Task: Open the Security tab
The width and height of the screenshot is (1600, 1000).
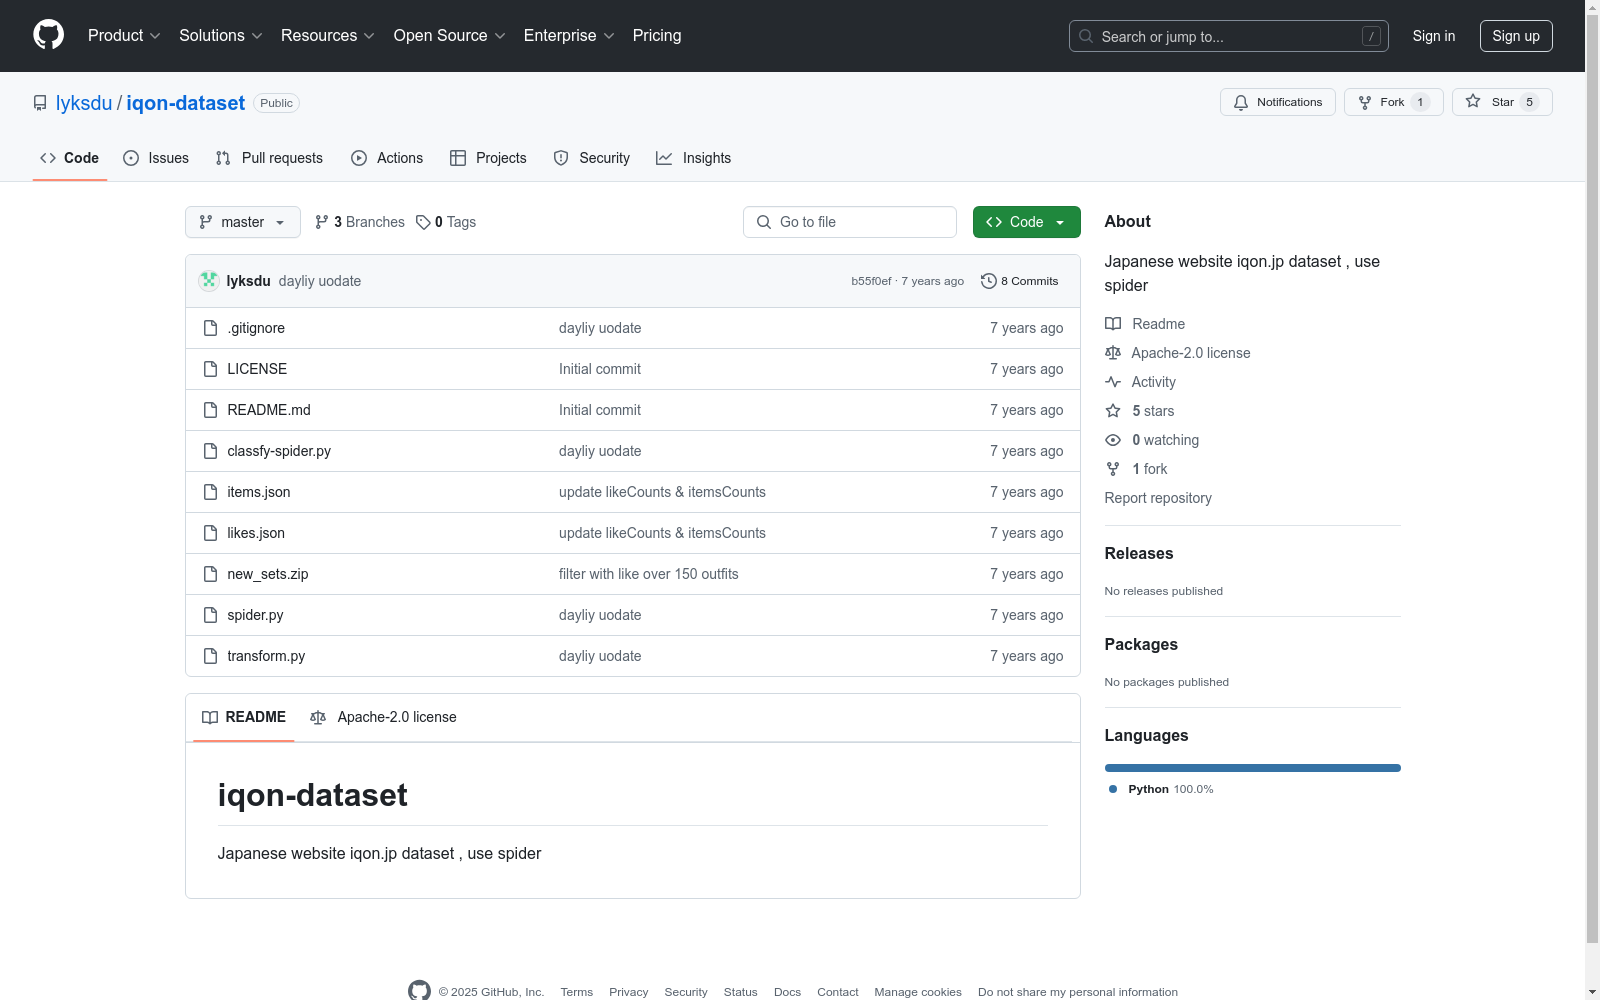Action: tap(592, 158)
